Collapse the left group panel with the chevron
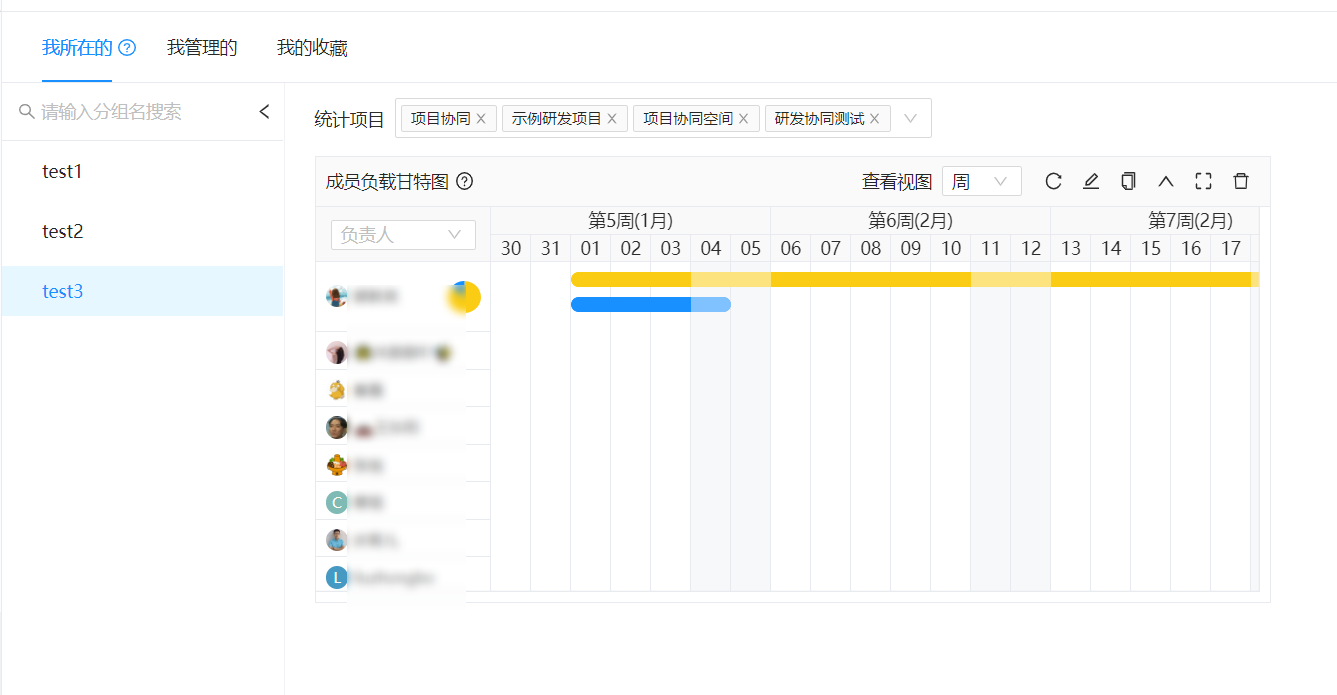Image resolution: width=1337 pixels, height=695 pixels. [264, 112]
